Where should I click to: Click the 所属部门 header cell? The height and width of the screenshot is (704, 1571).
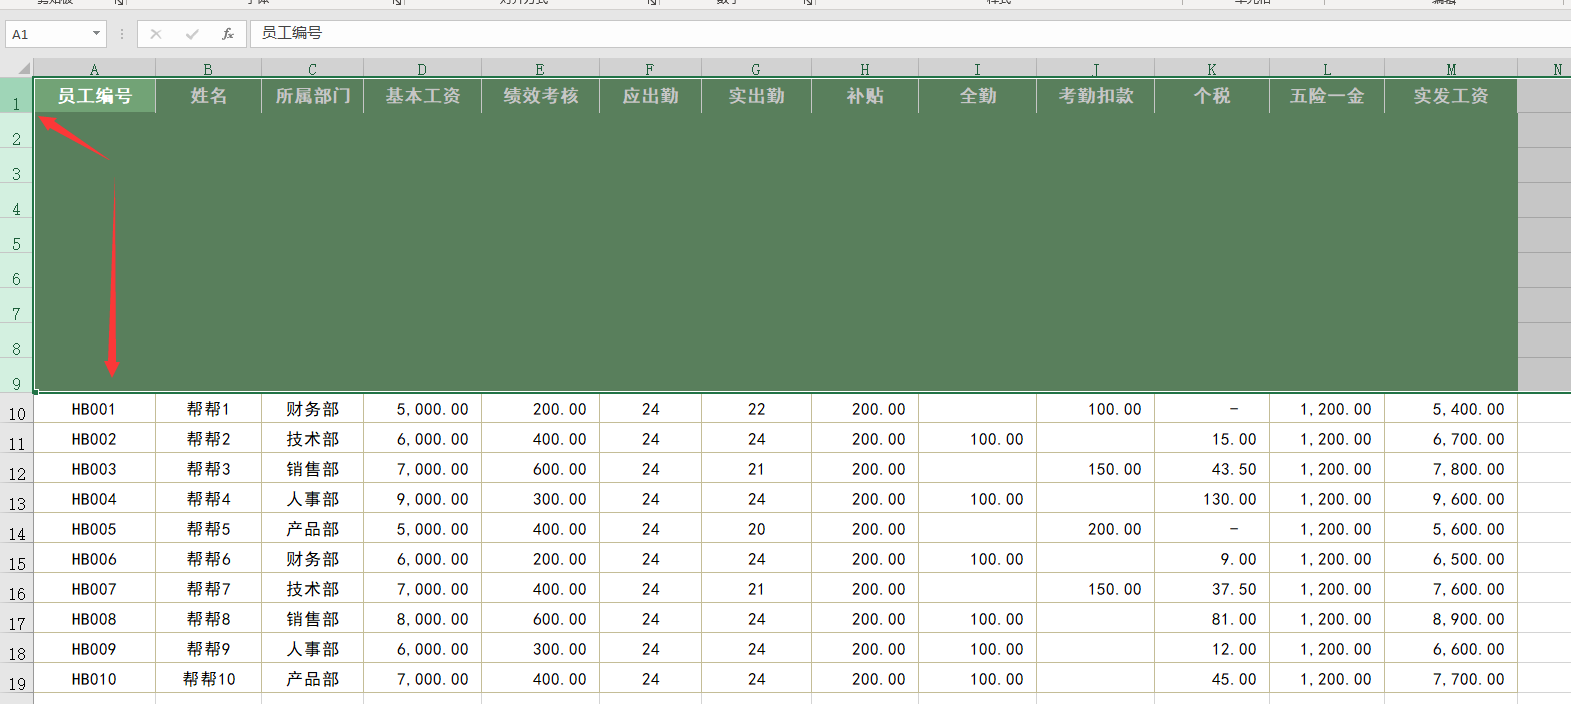313,96
